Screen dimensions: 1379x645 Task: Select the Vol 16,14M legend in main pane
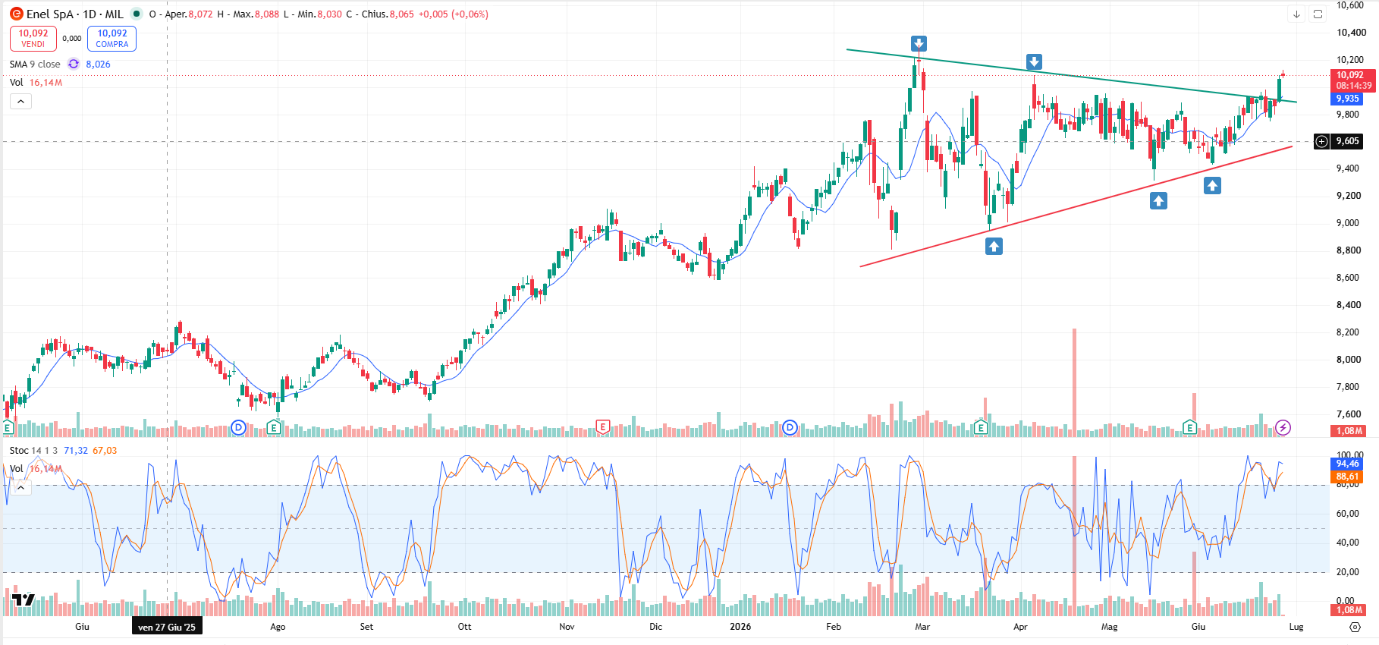coord(37,83)
